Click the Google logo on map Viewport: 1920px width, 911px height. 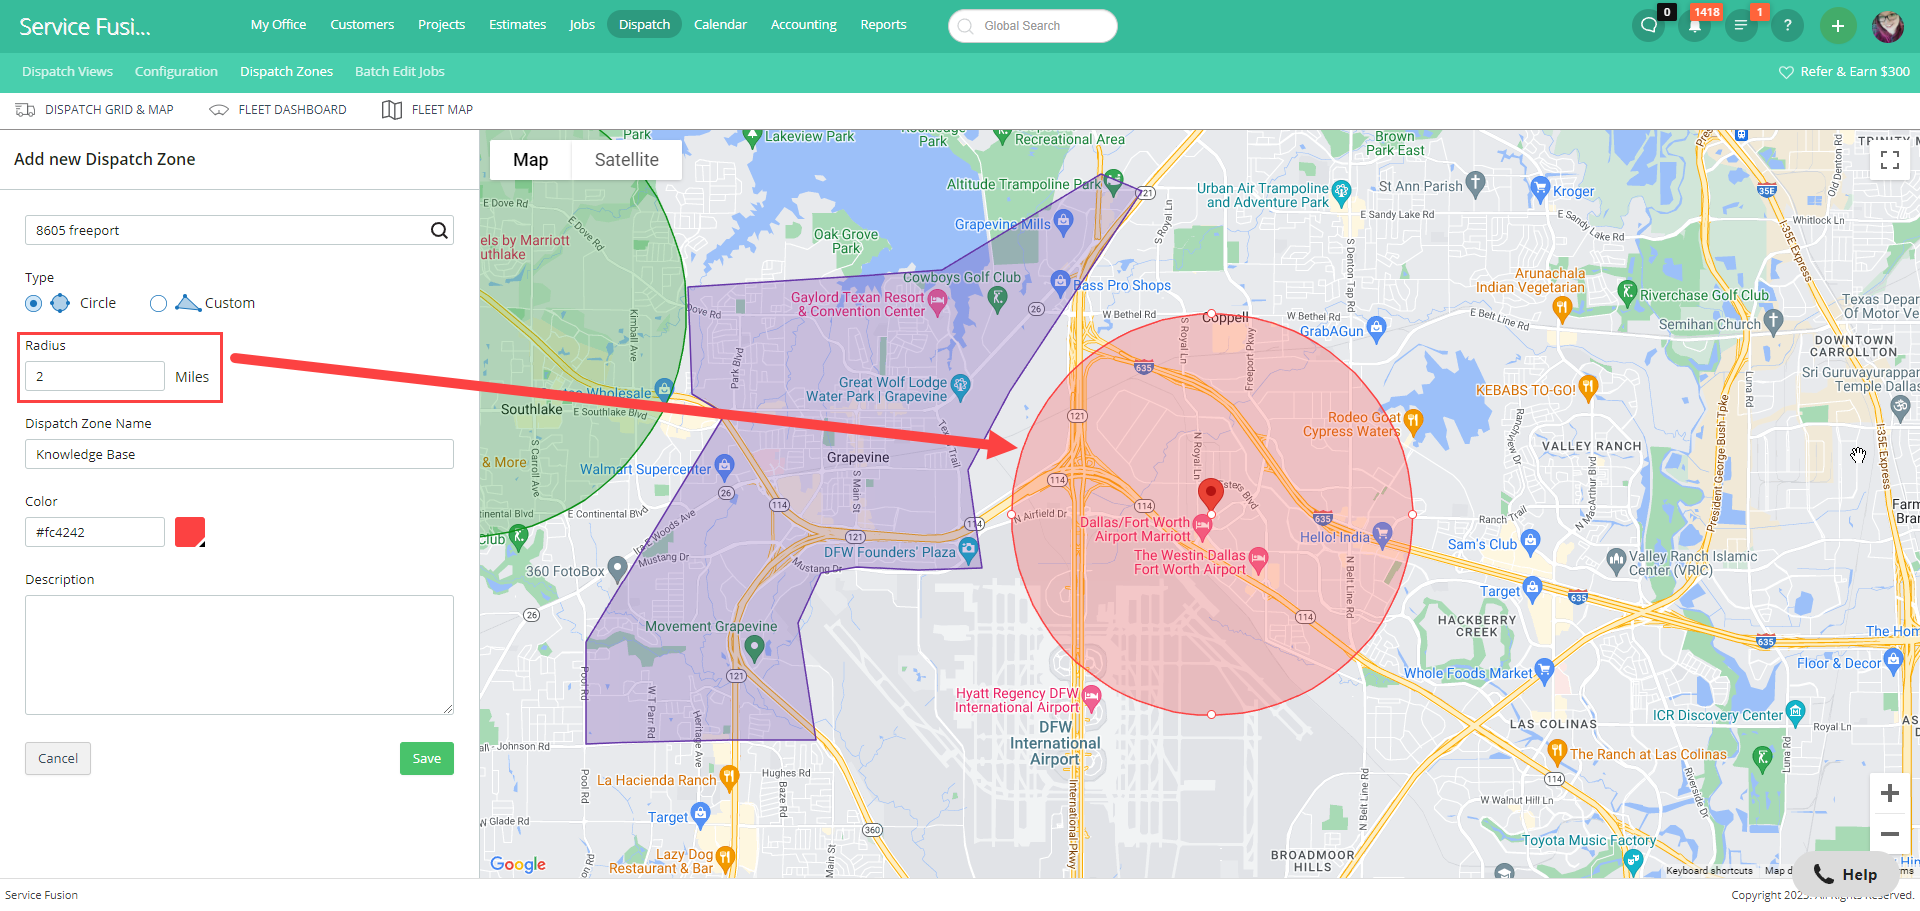(518, 864)
